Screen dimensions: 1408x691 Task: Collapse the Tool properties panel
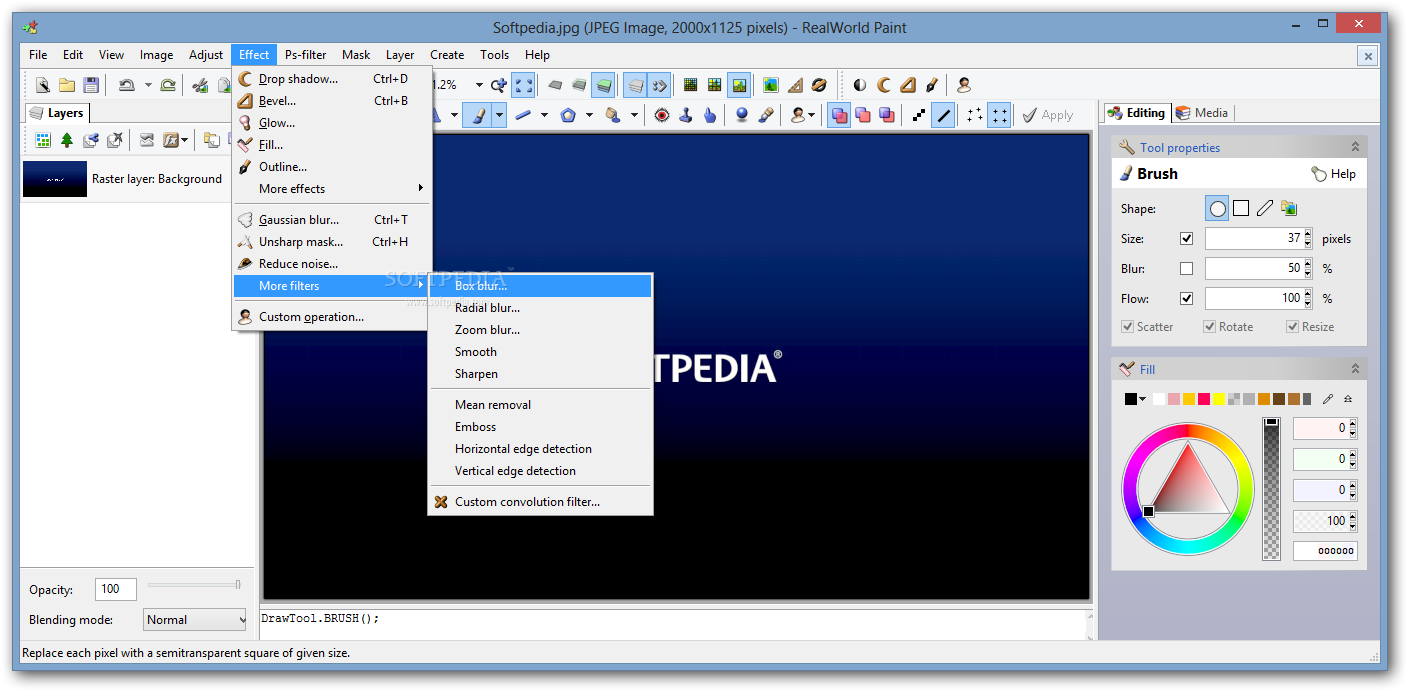pyautogui.click(x=1356, y=147)
